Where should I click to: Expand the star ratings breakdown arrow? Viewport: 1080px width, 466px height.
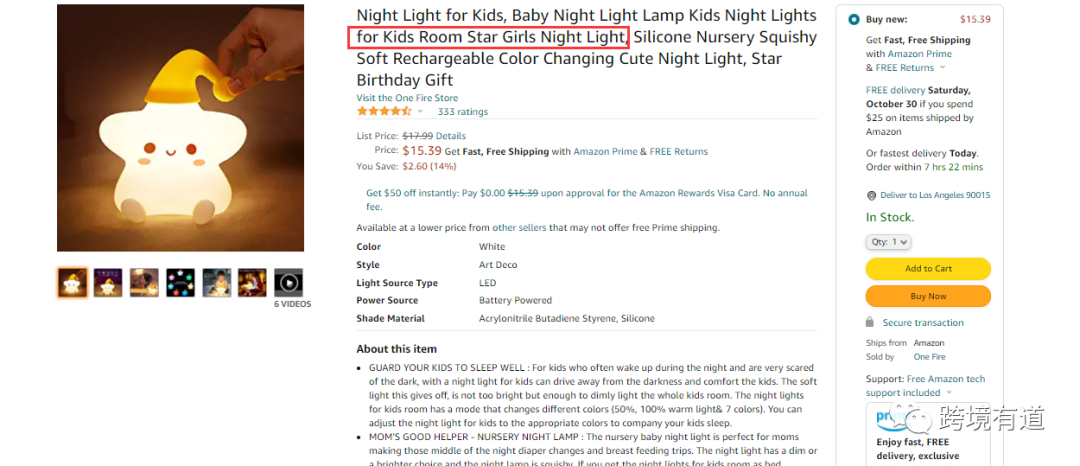point(420,112)
